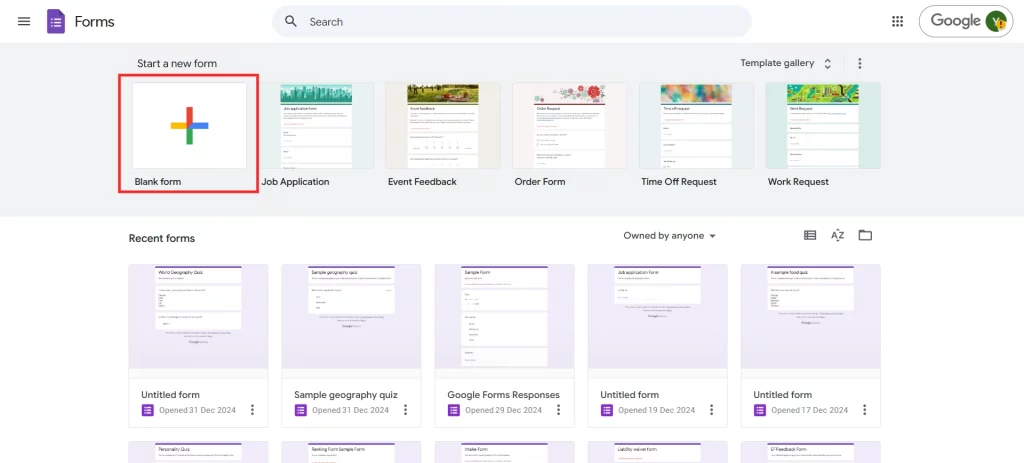Open more options for Google Forms Responses
Viewport: 1024px width, 463px height.
[x=558, y=410]
